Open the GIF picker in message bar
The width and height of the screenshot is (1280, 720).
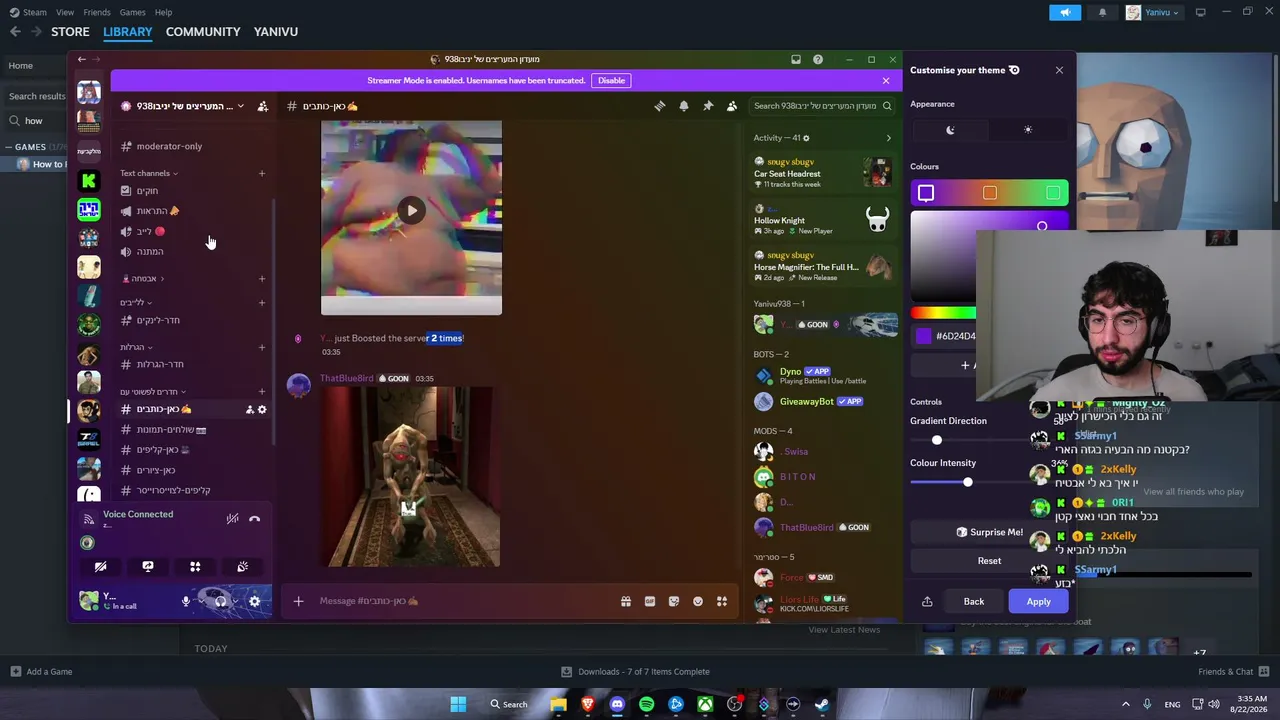[650, 601]
